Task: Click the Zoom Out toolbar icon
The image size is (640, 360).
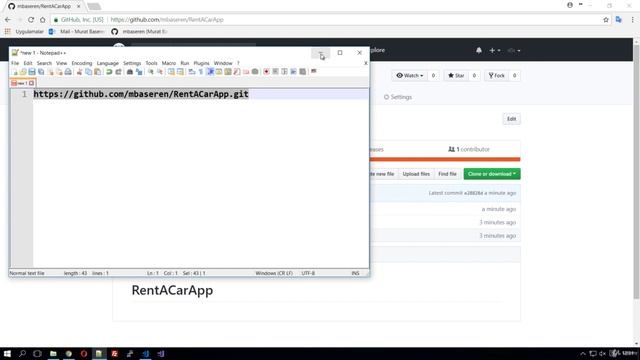Action: tap(160, 72)
